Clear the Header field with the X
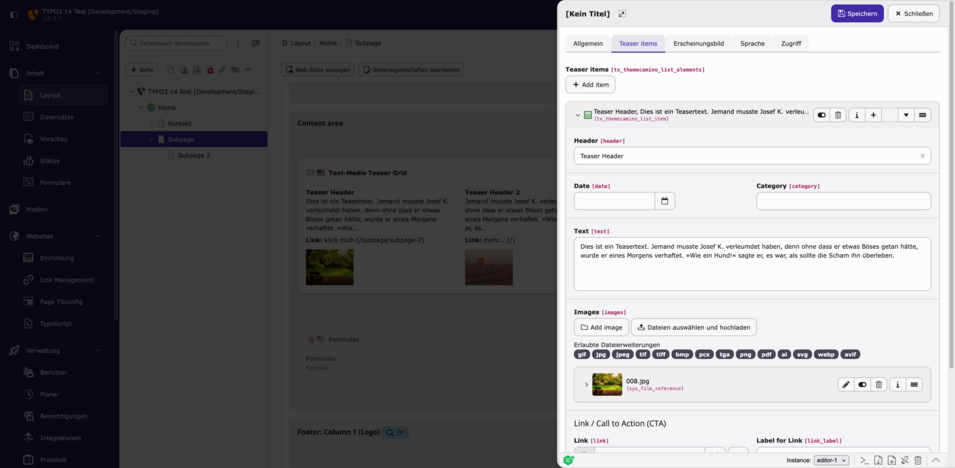The height and width of the screenshot is (468, 955). (922, 156)
